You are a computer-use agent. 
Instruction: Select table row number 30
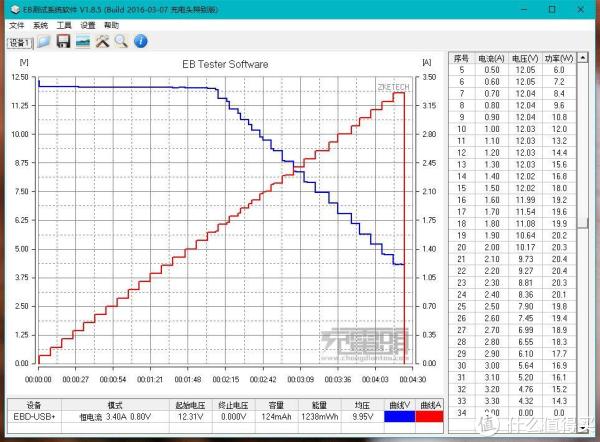pyautogui.click(x=512, y=365)
